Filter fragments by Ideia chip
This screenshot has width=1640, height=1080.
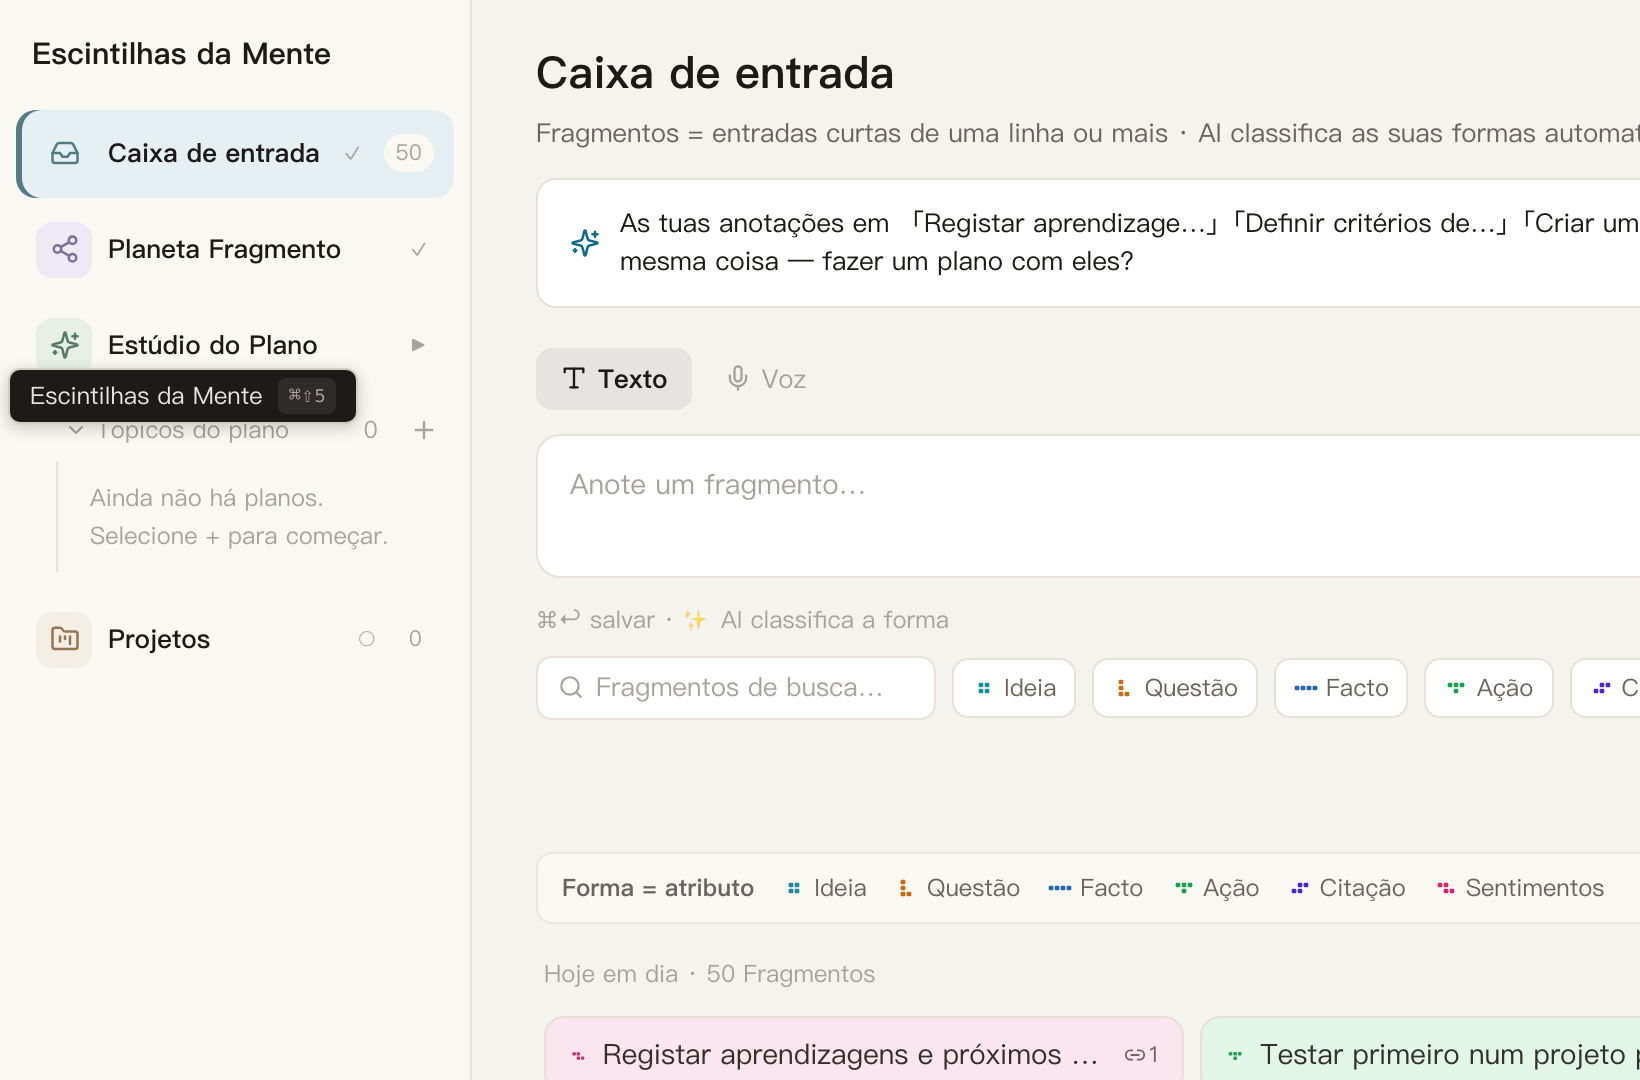point(1014,688)
